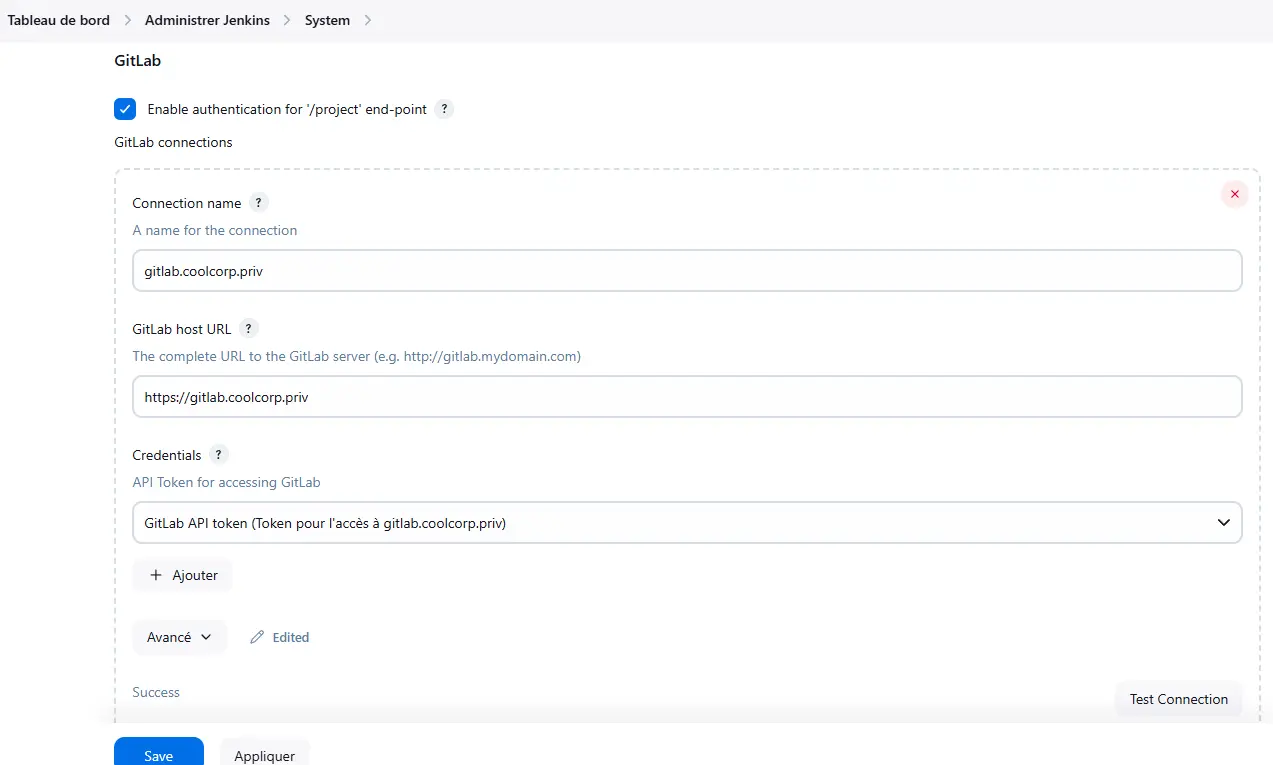This screenshot has width=1273, height=765.
Task: Open the GitLab API token credentials dropdown
Action: coord(686,523)
